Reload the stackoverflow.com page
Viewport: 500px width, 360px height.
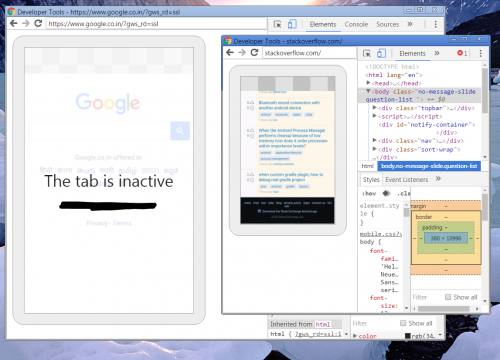tap(254, 53)
